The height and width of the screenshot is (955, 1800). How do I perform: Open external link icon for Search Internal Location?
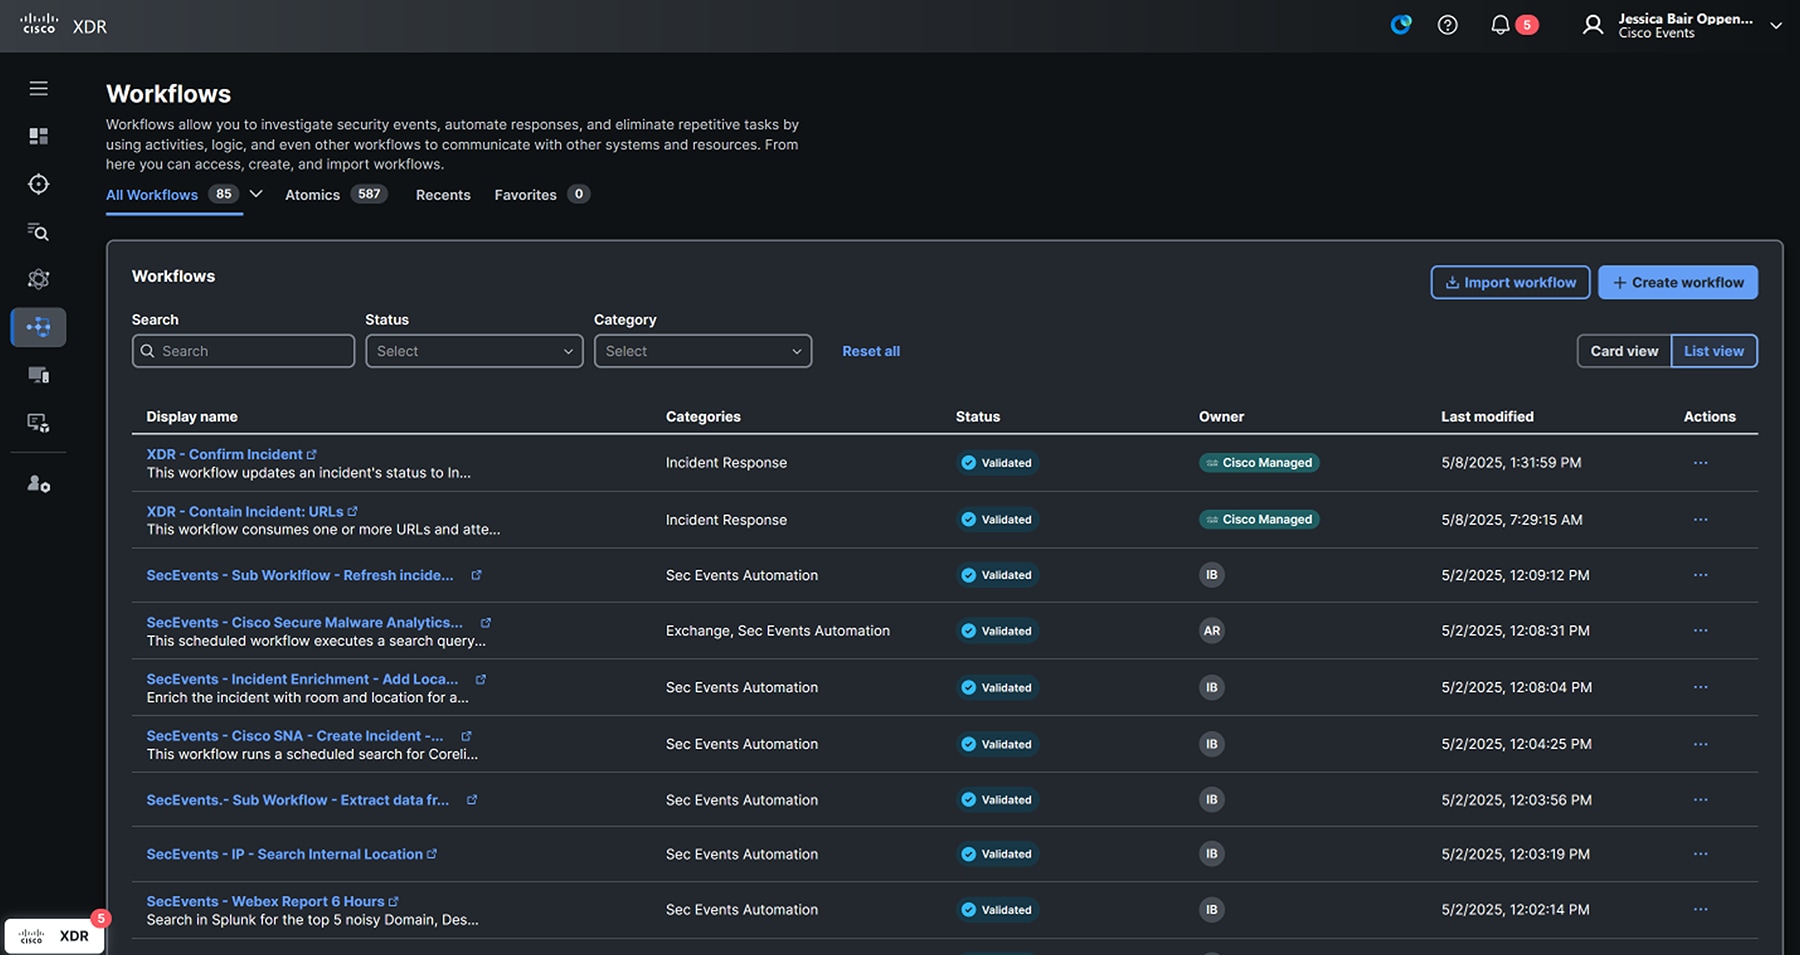432,854
